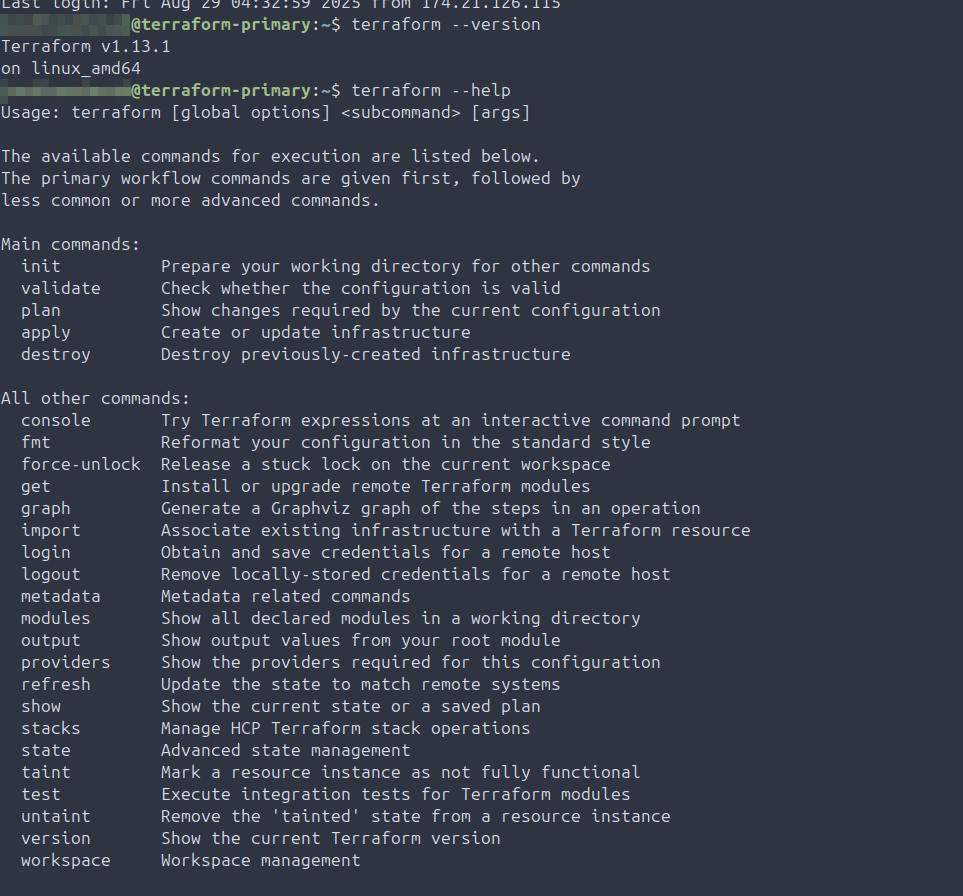Click the 'apply' command name

46,332
